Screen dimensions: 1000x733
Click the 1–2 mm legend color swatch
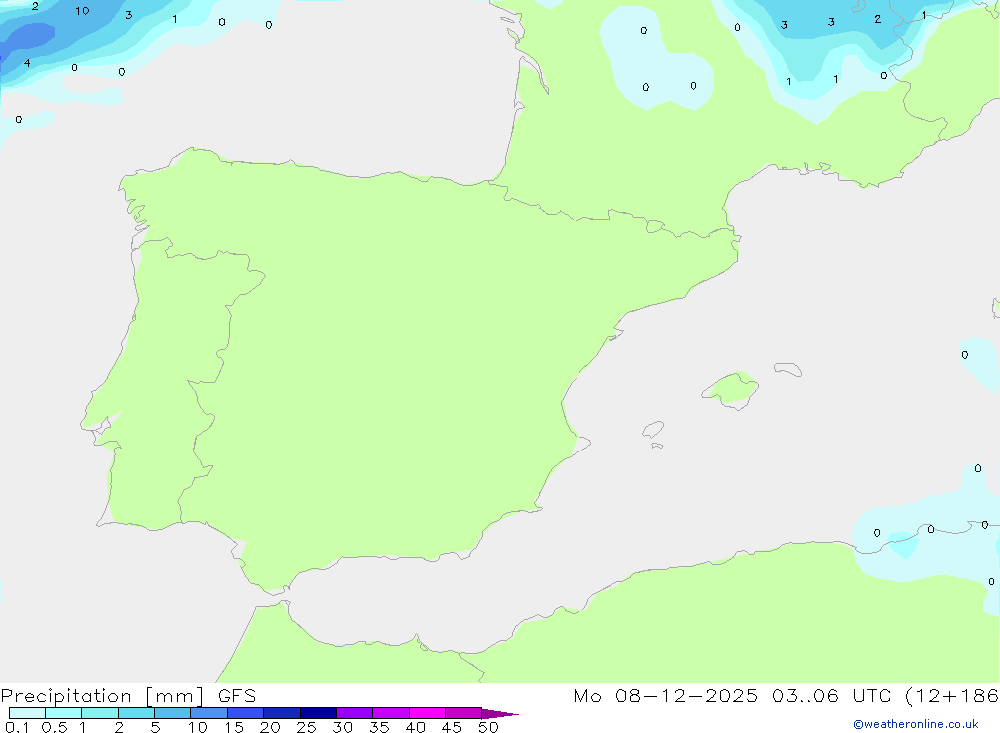tap(99, 713)
